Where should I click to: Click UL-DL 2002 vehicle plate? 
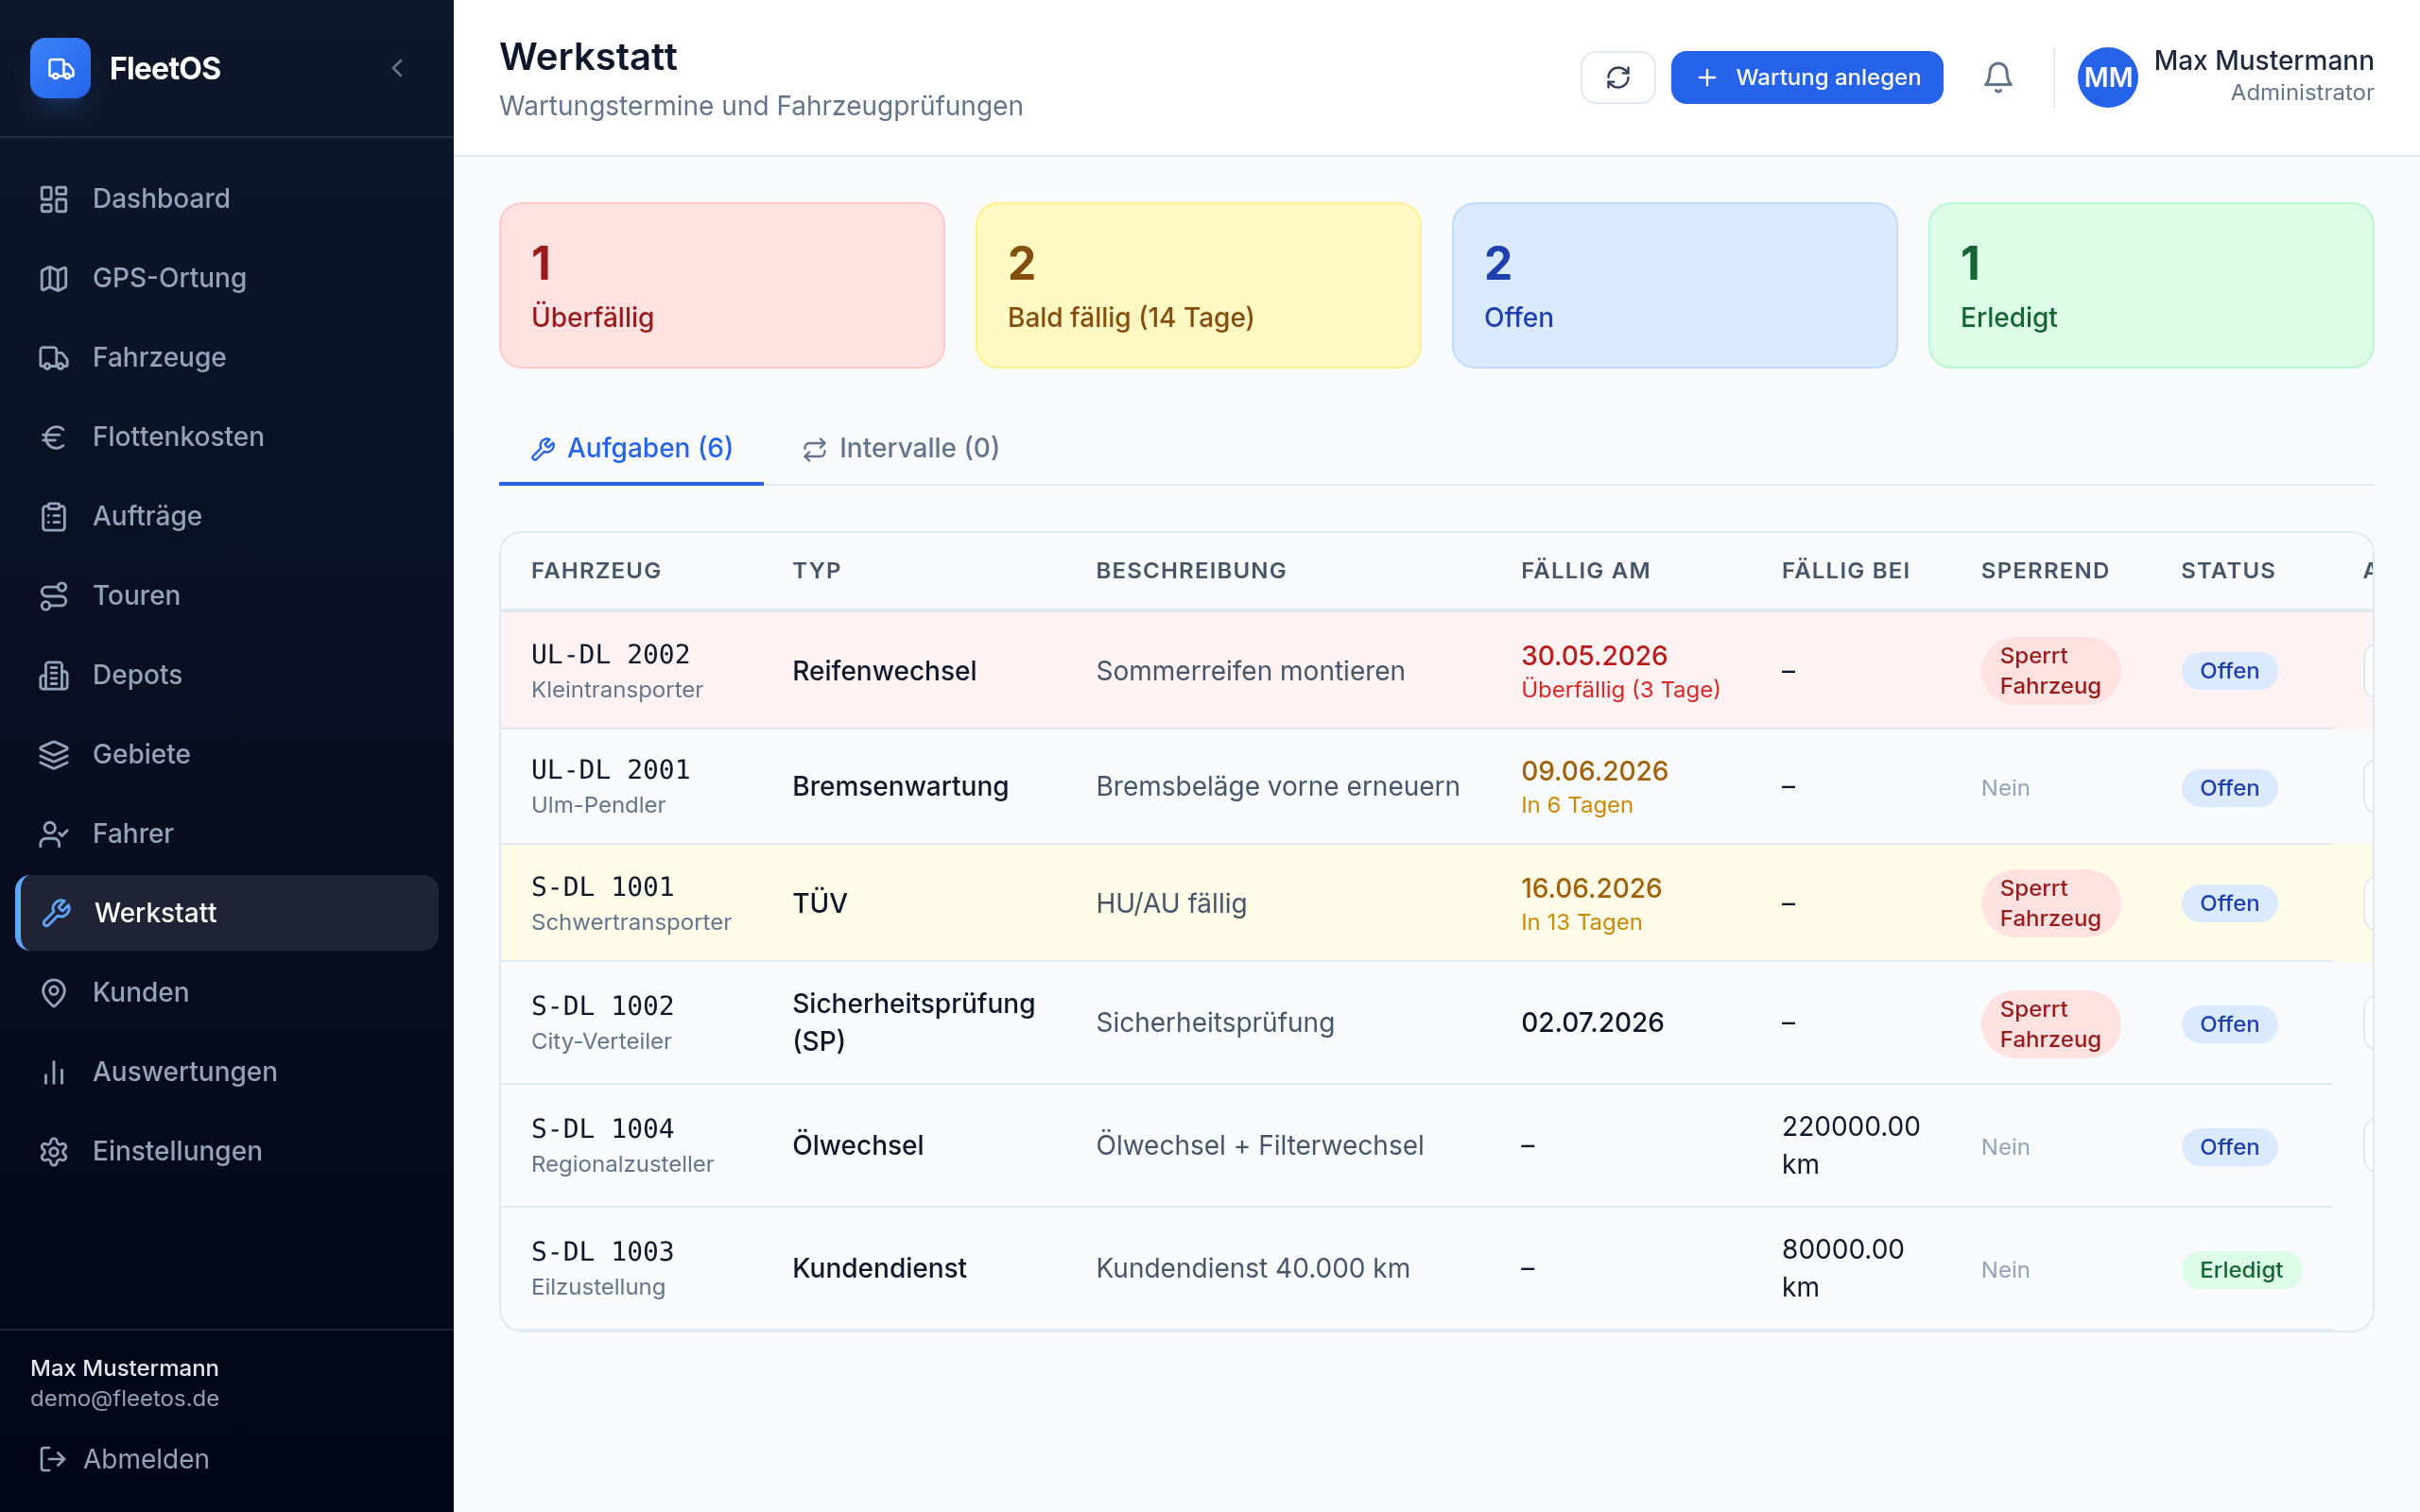610,654
